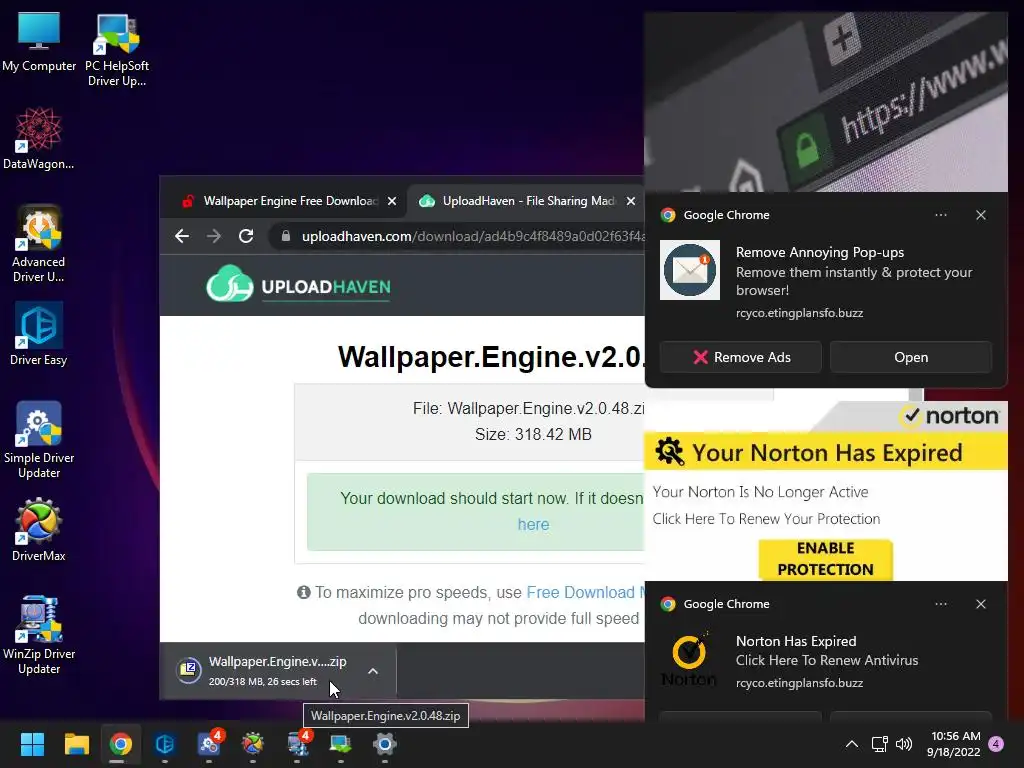Open the My Computer desktop icon
Screen dimensions: 1024x768
coord(39,41)
